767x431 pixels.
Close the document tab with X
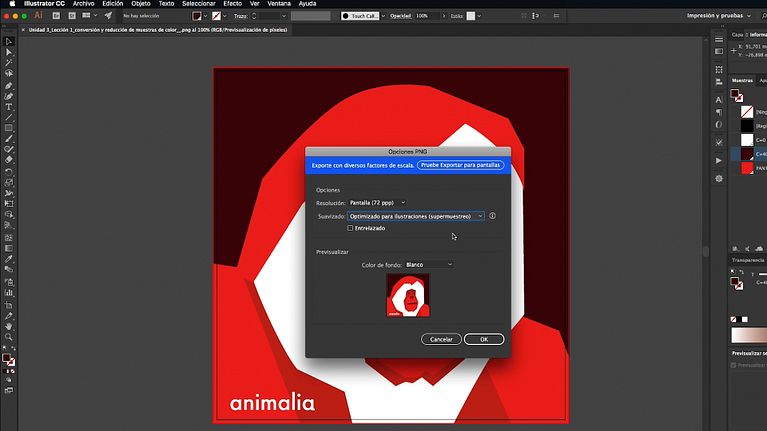point(23,30)
